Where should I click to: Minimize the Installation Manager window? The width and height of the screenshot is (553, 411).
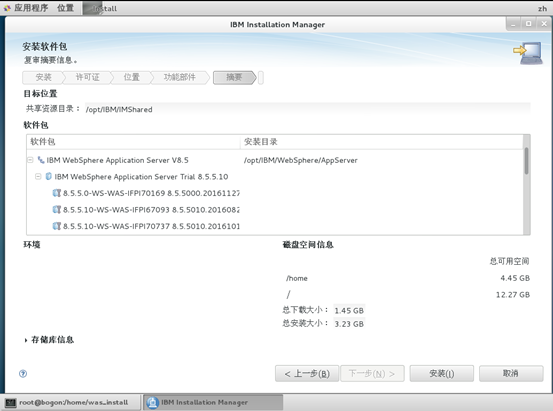(513, 24)
